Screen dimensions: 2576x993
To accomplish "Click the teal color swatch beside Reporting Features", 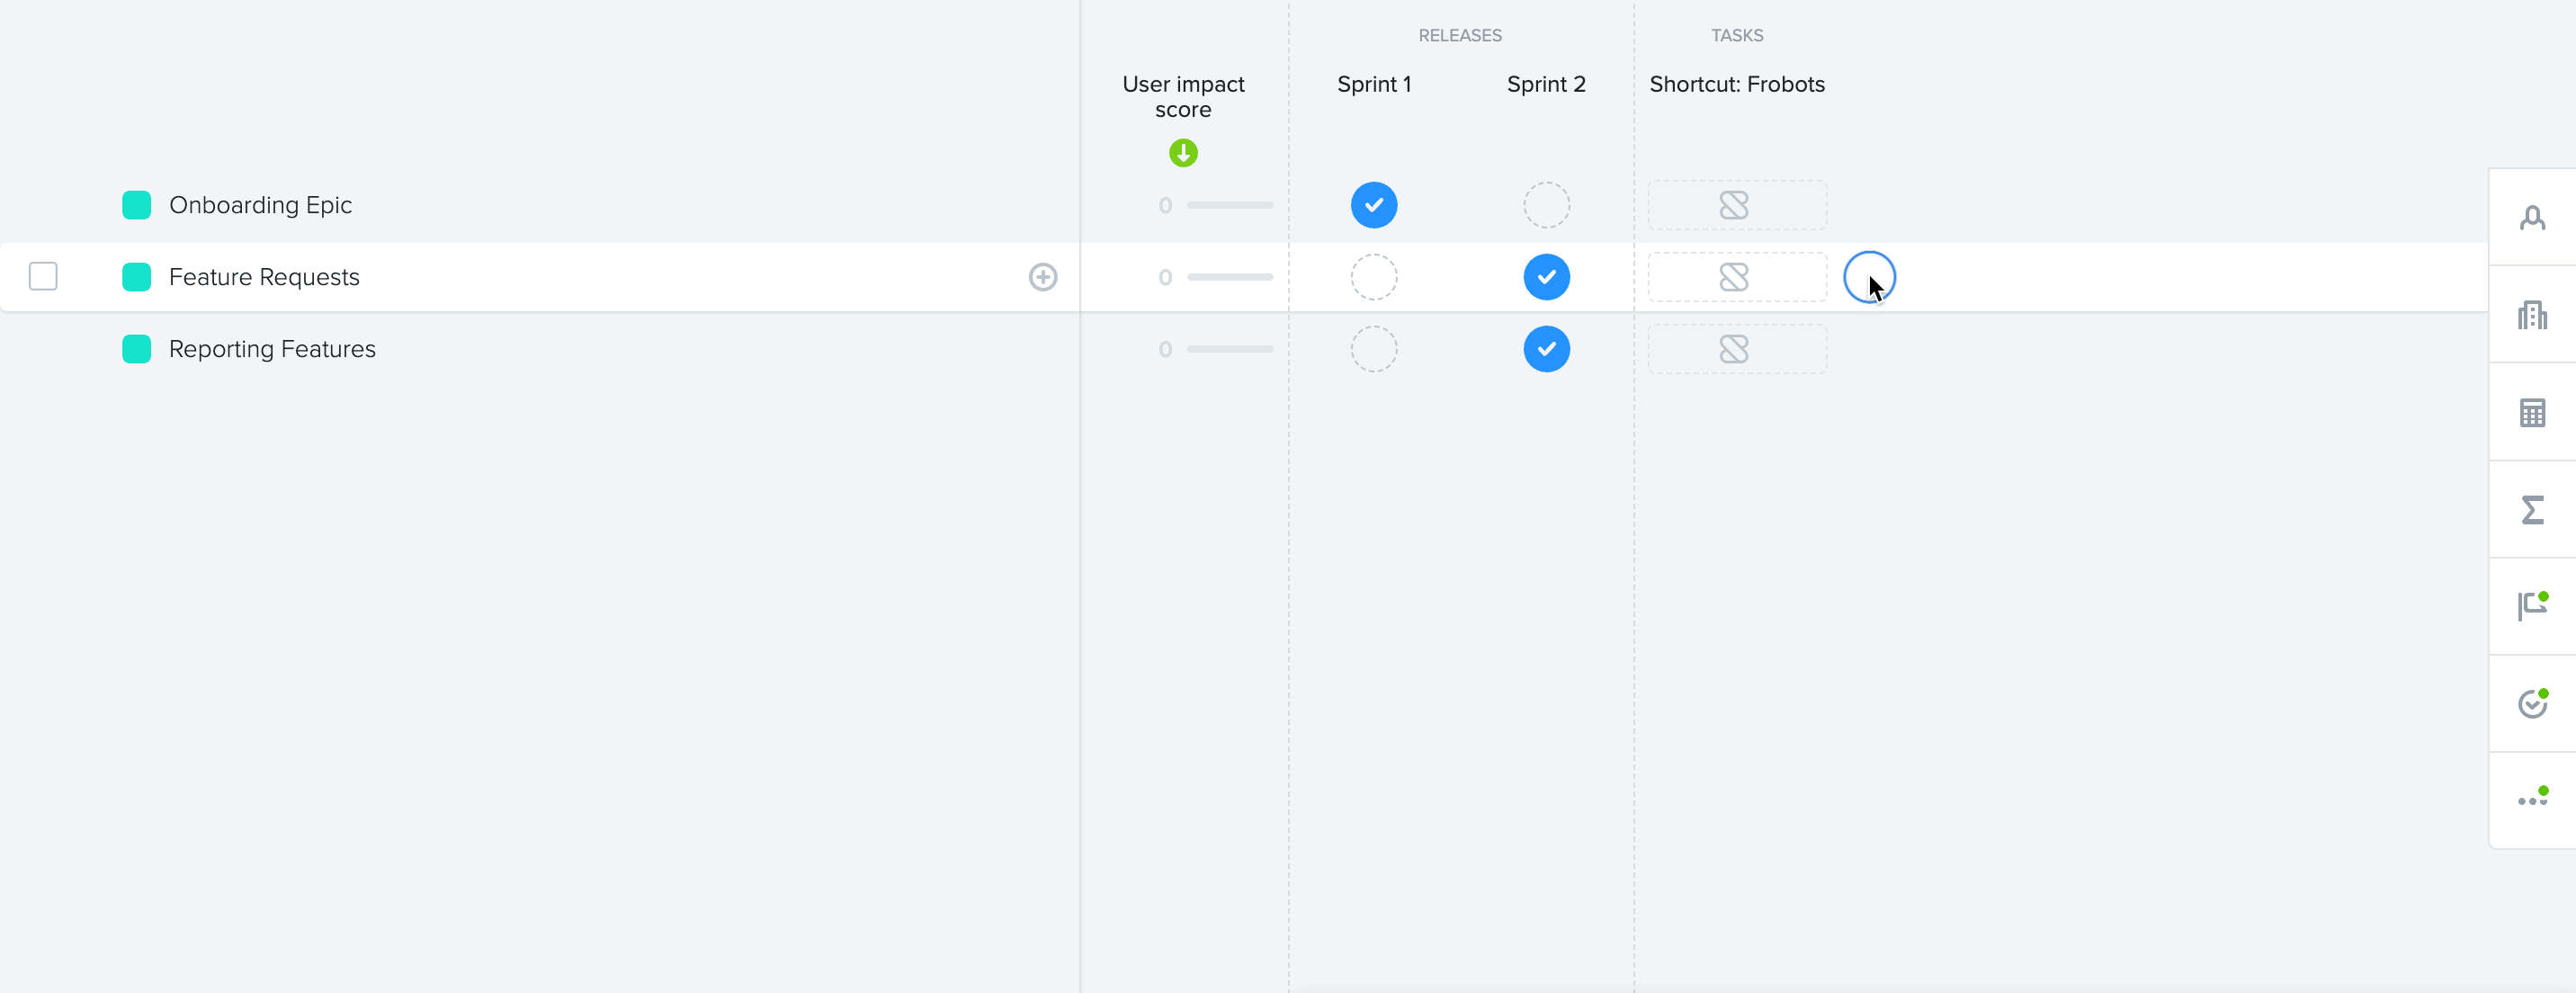I will click(x=137, y=349).
